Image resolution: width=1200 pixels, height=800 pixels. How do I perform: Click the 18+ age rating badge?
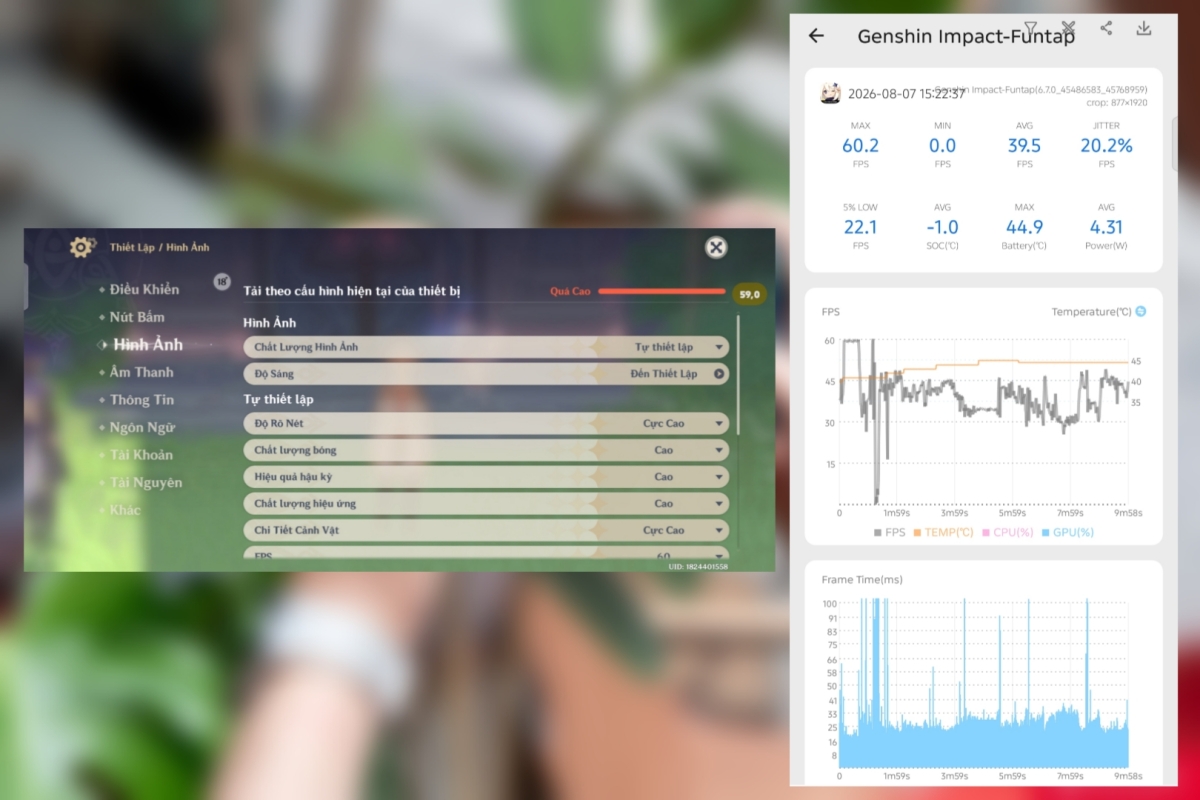[x=222, y=282]
